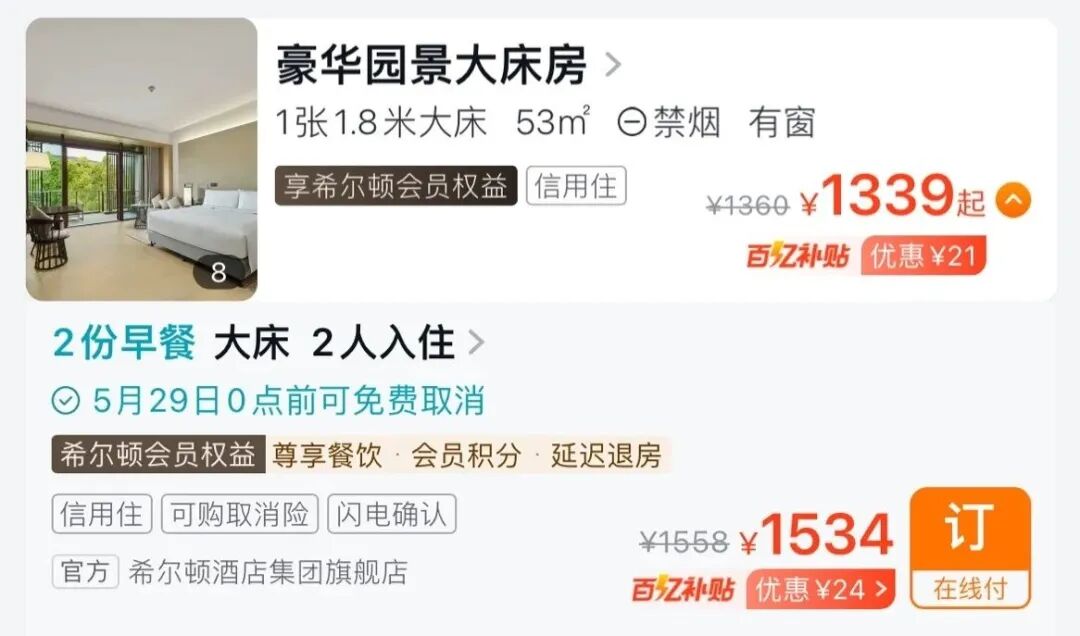1080x636 pixels.
Task: Tap the ¥1534 price text
Action: 817,535
